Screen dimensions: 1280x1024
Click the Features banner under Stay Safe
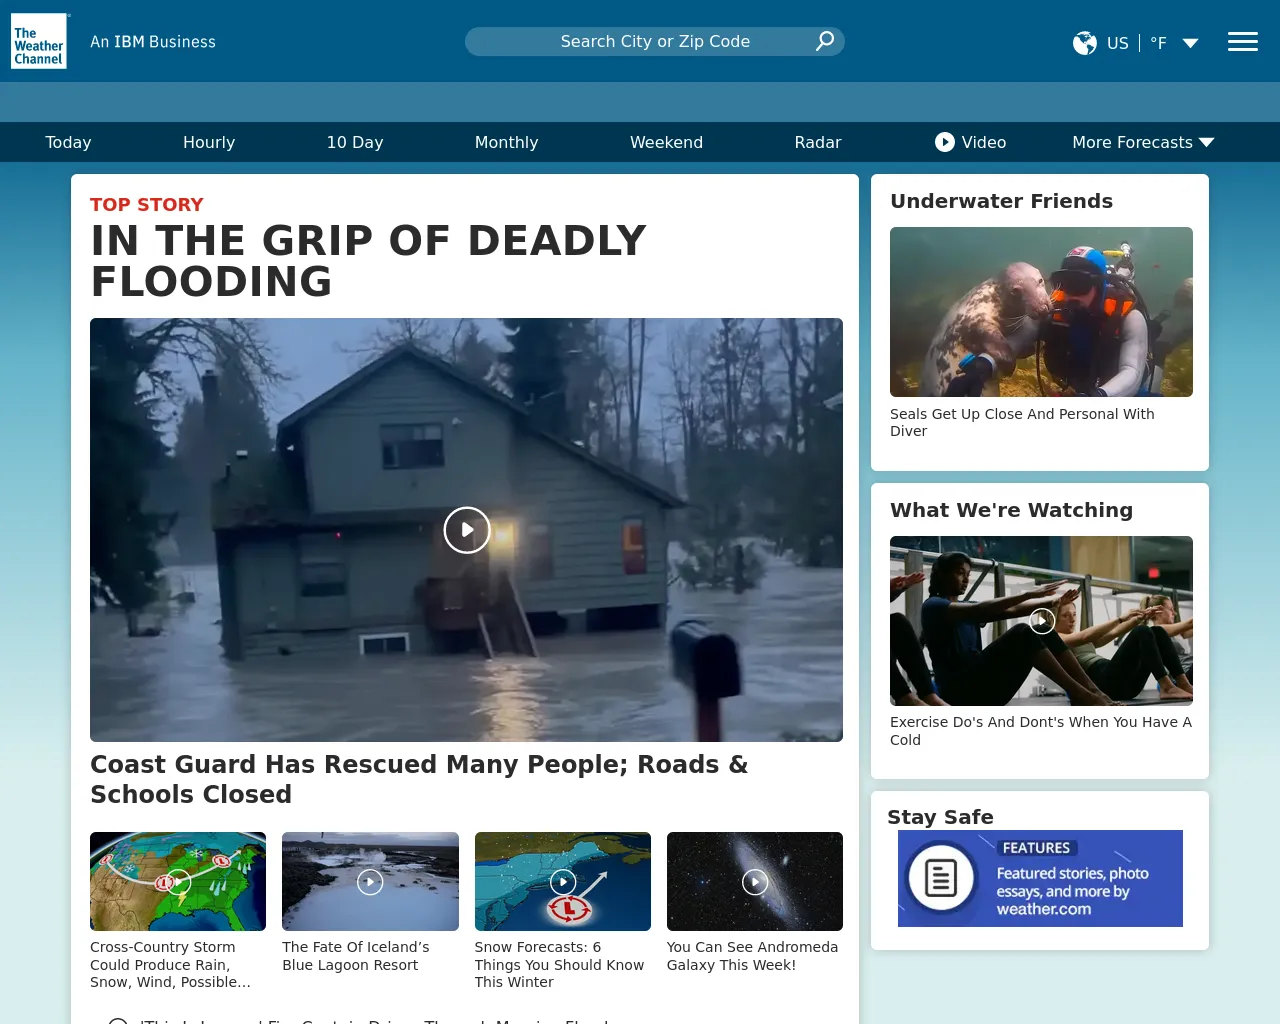click(x=1040, y=878)
